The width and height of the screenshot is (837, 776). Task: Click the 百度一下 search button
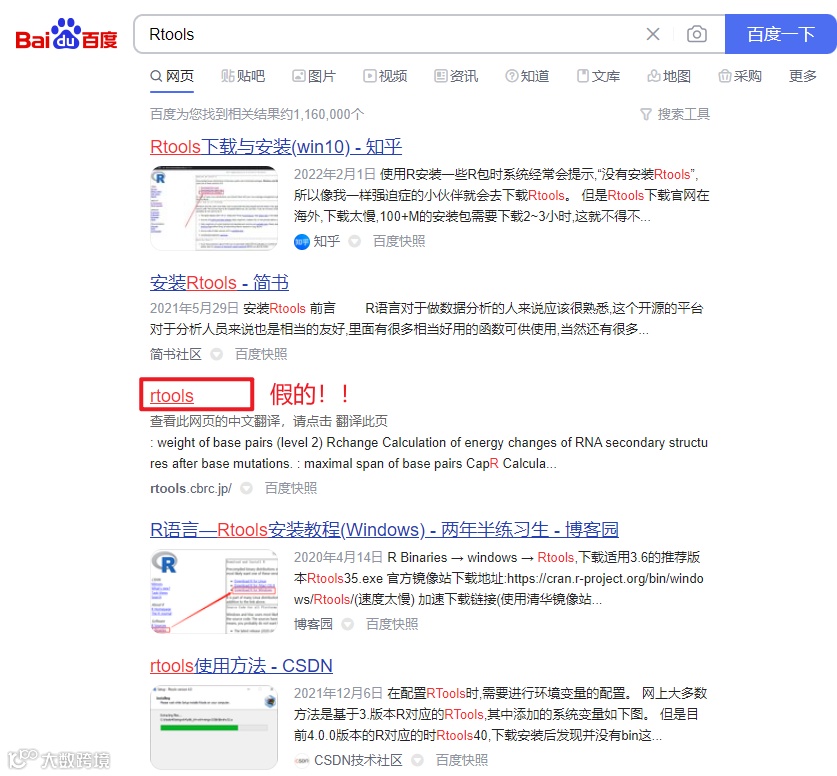780,34
